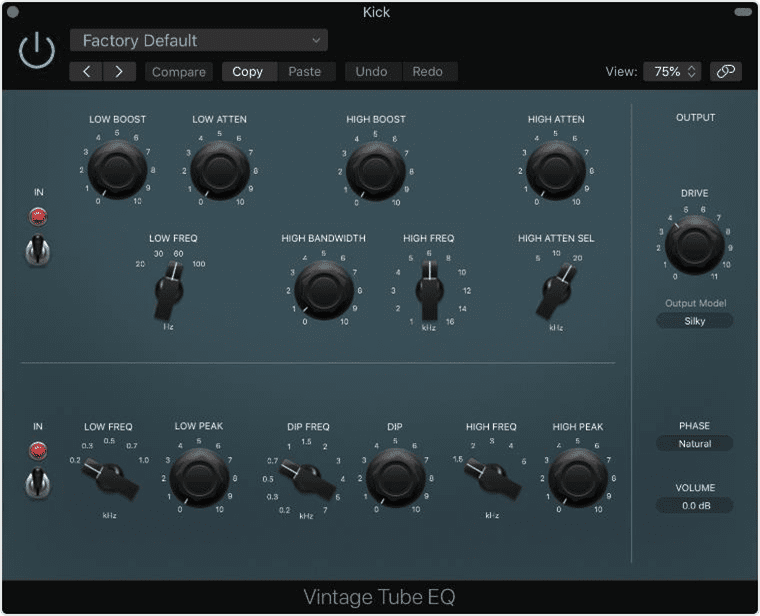Click the High Peak knob
Viewport: 760px width, 616px height.
pos(578,478)
